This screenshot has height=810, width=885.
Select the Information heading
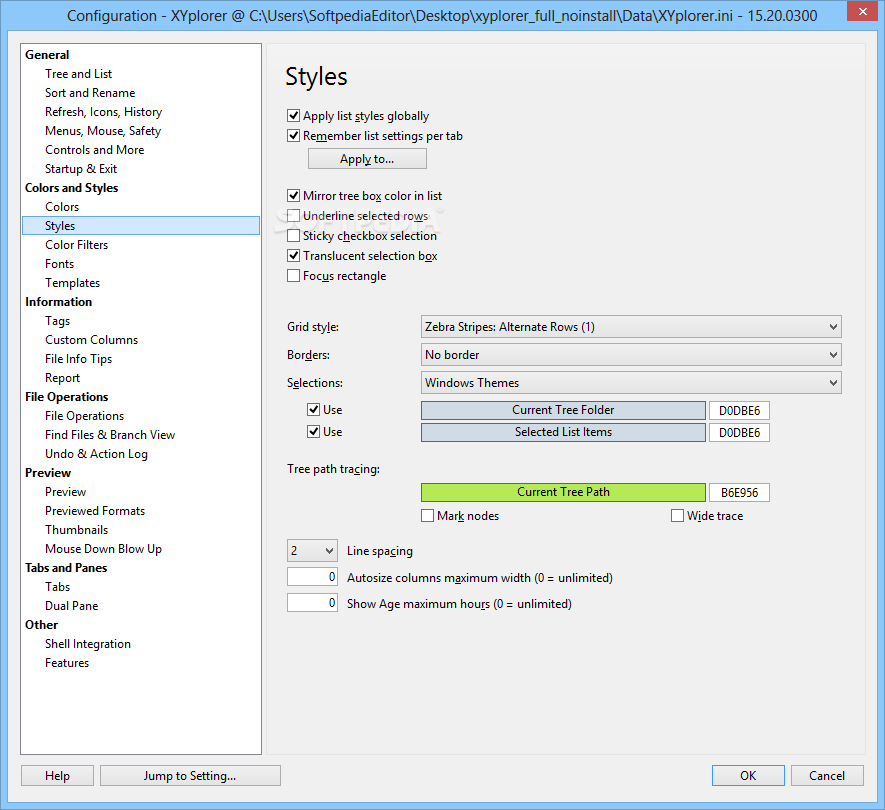[x=59, y=302]
